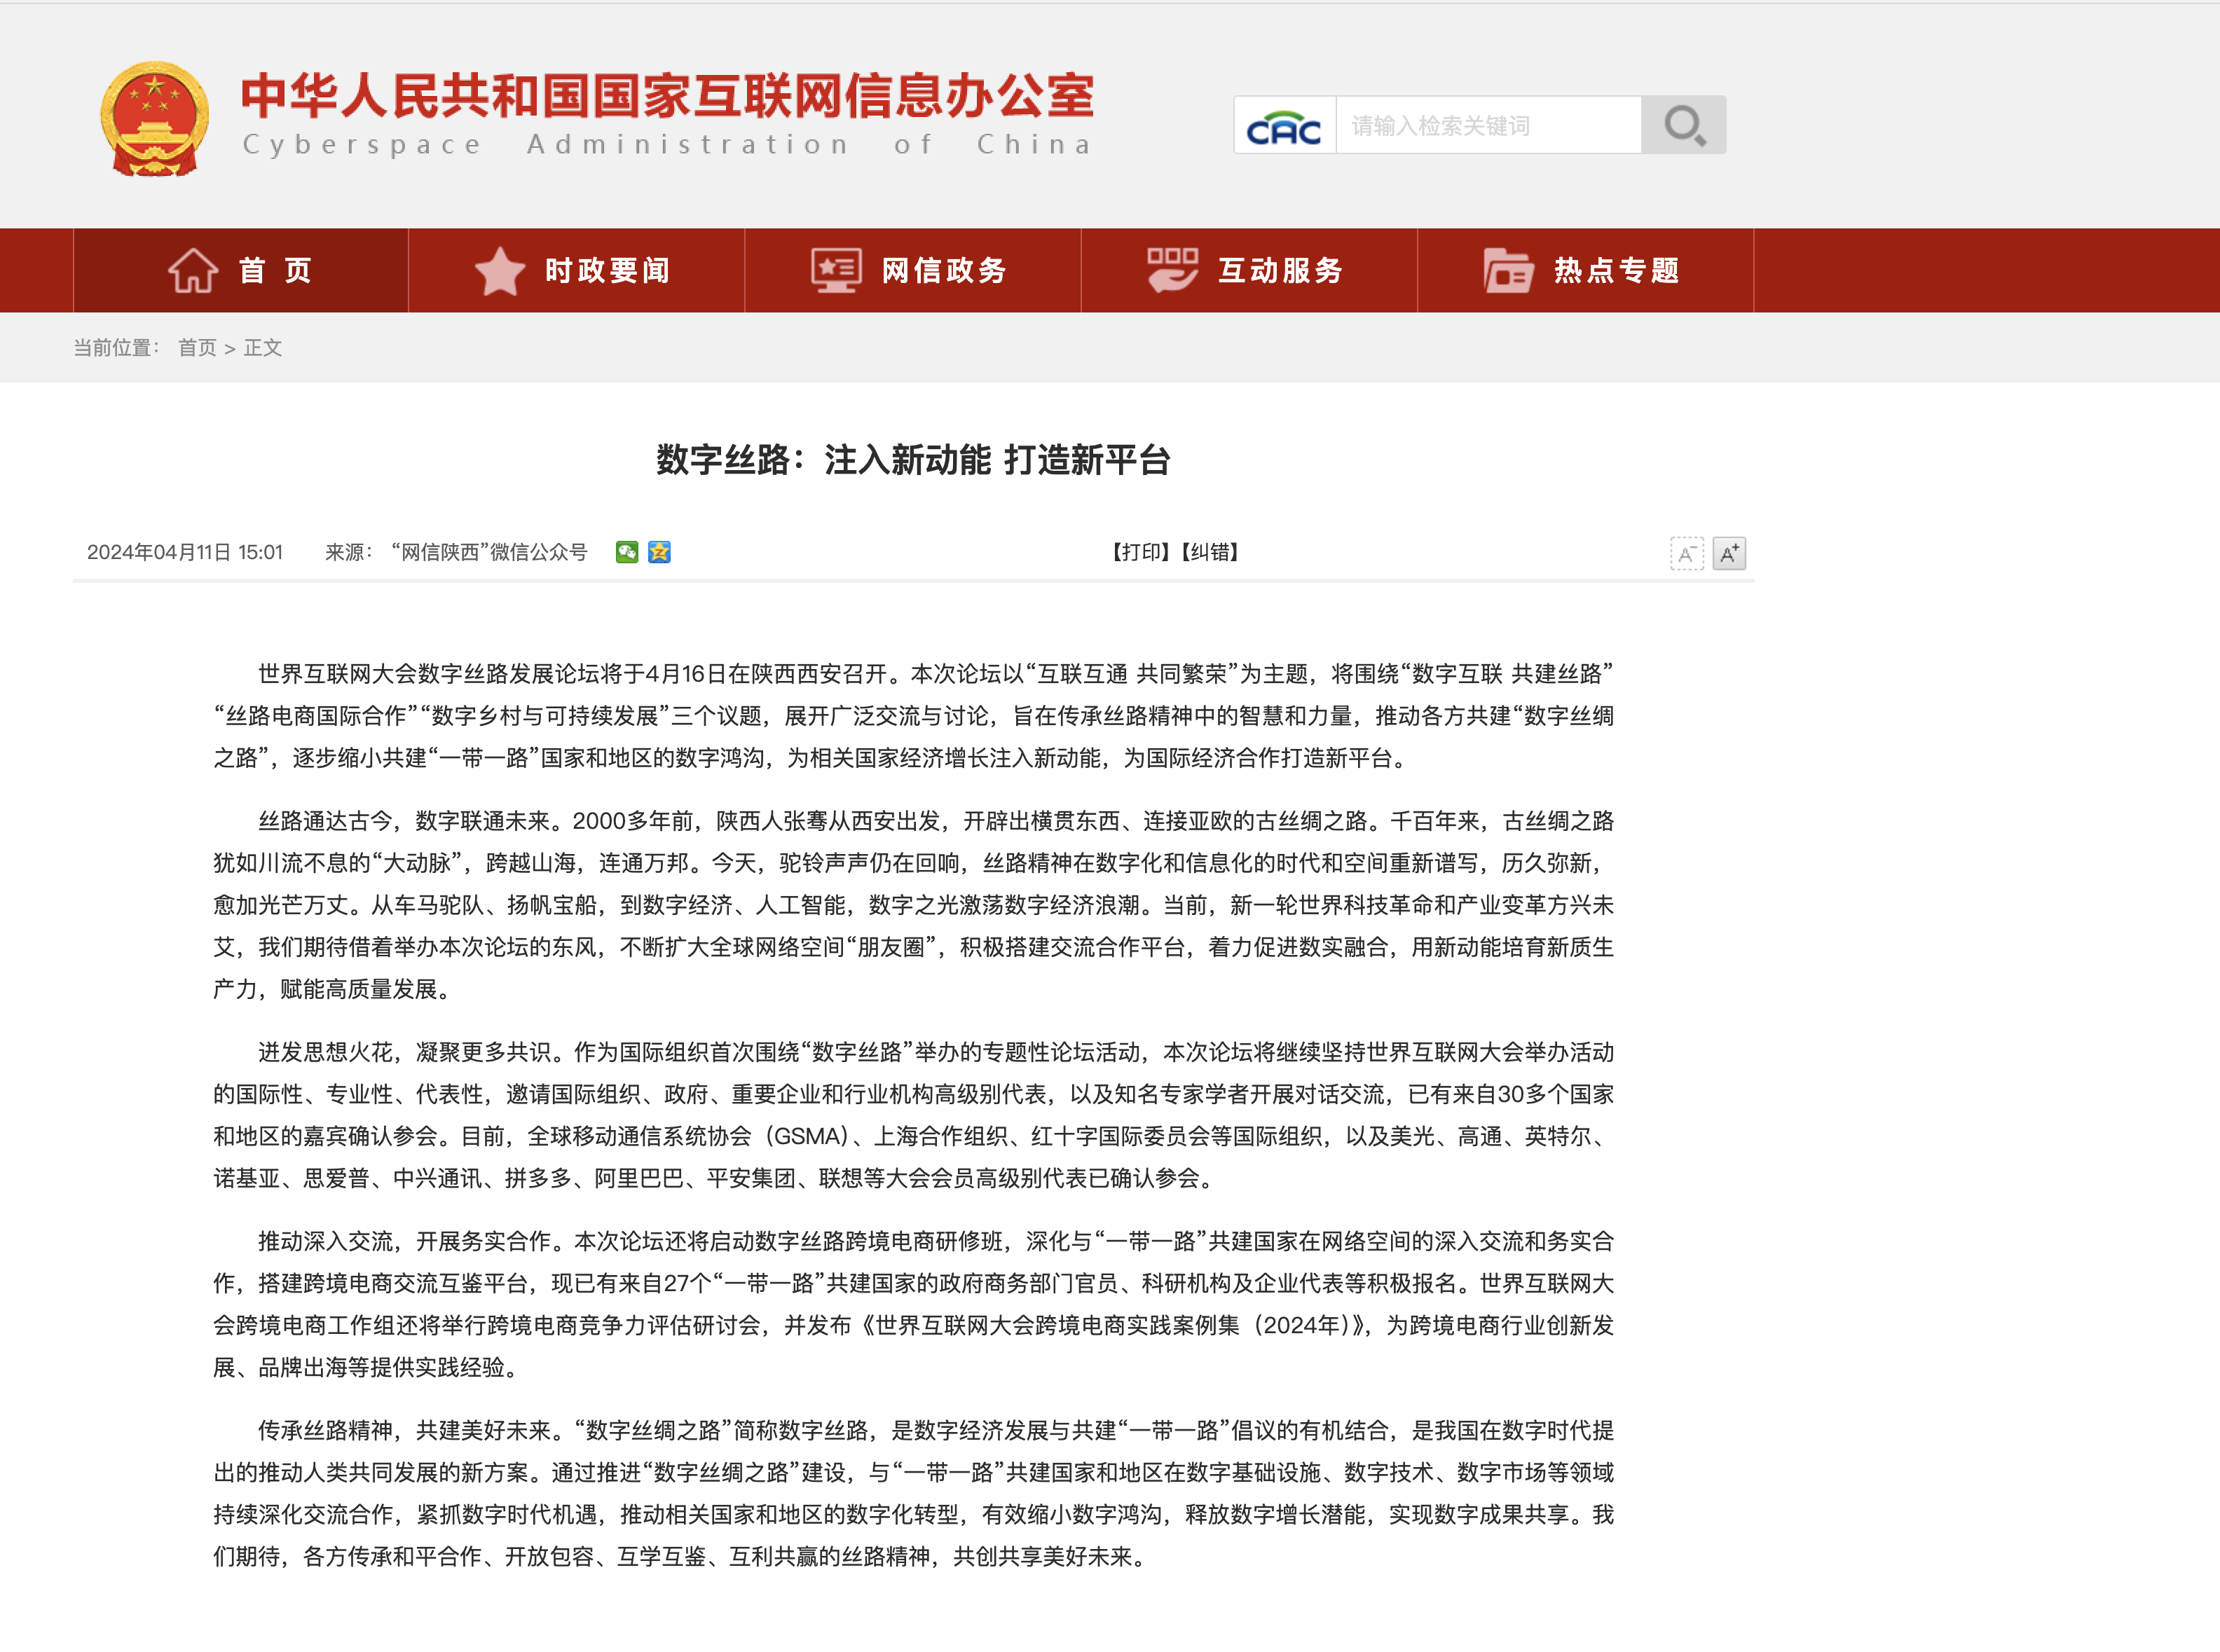Screen dimensions: 2220x1652
Task: Open the 时政要闻 navigation tab
Action: pyautogui.click(x=577, y=270)
